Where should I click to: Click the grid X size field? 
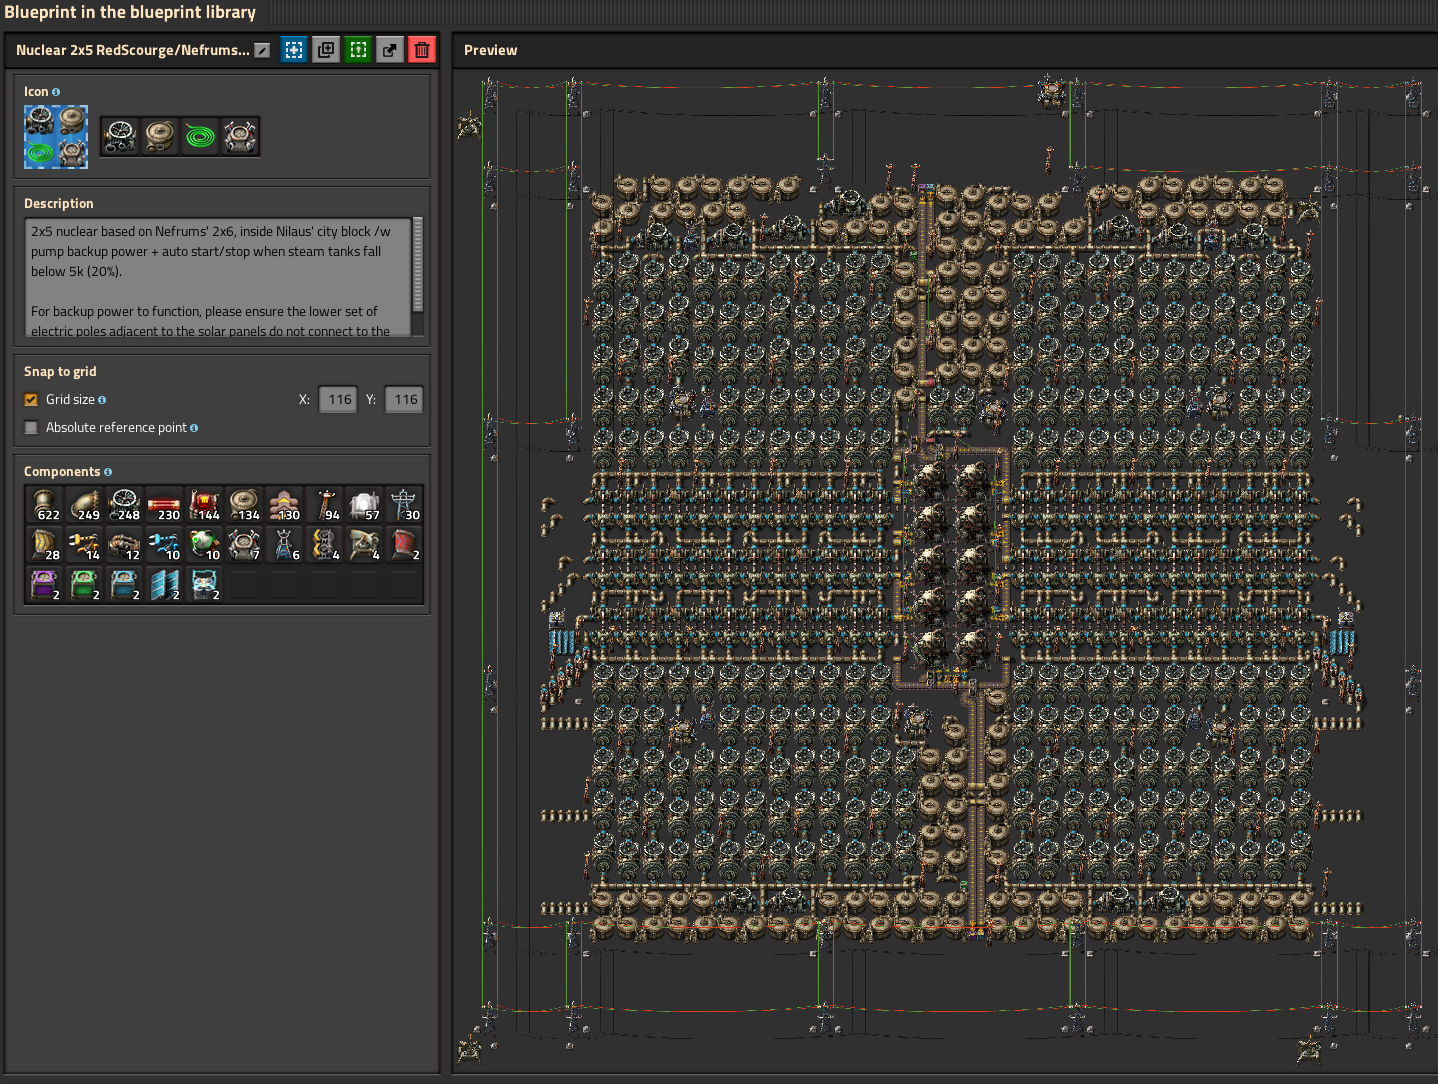(338, 399)
